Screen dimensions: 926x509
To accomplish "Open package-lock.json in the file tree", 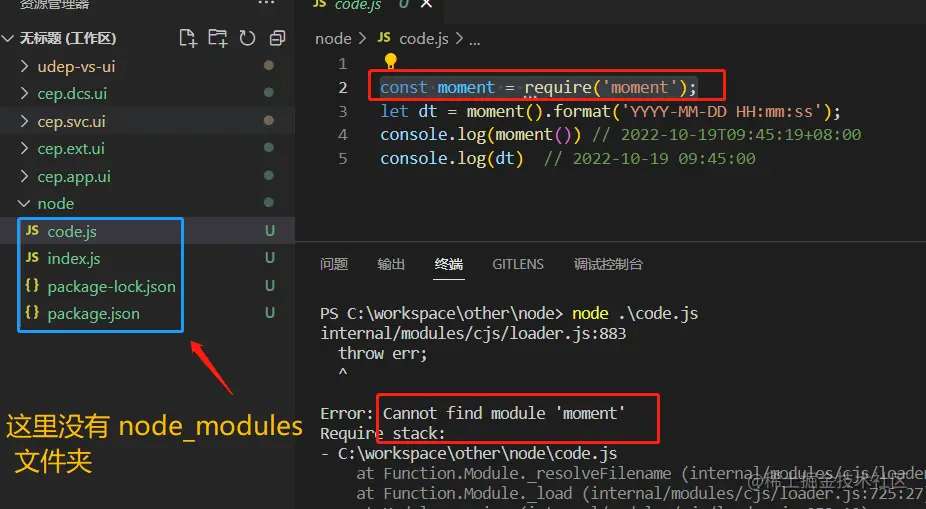I will (112, 286).
